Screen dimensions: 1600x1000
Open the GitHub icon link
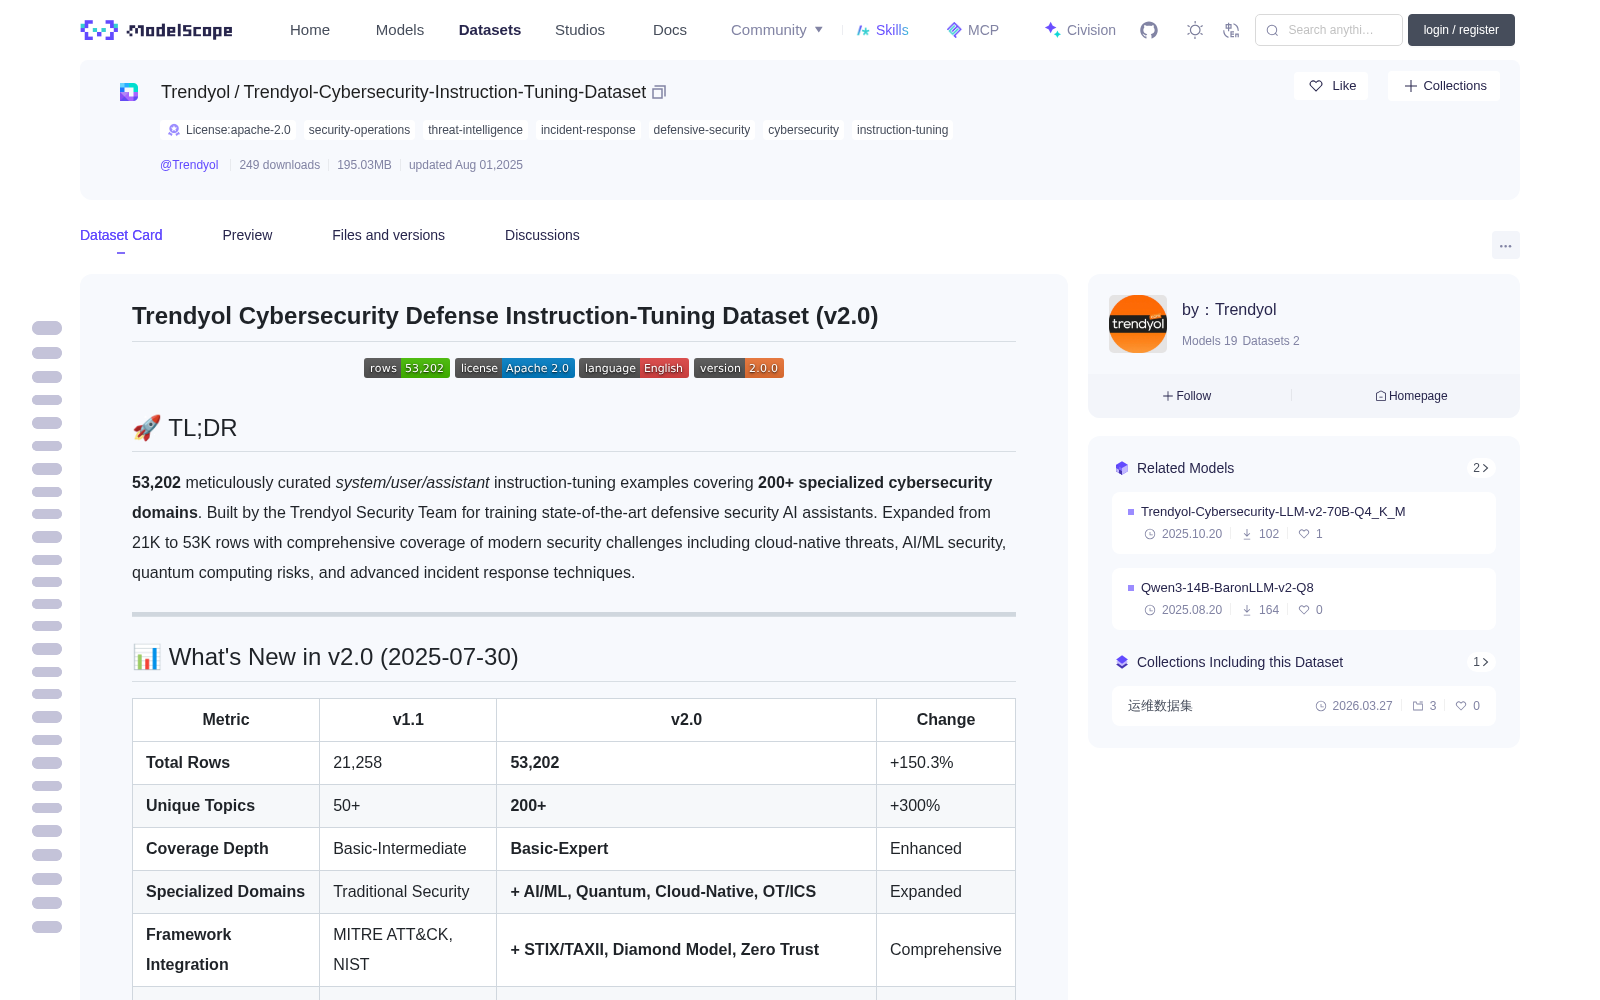pos(1149,30)
